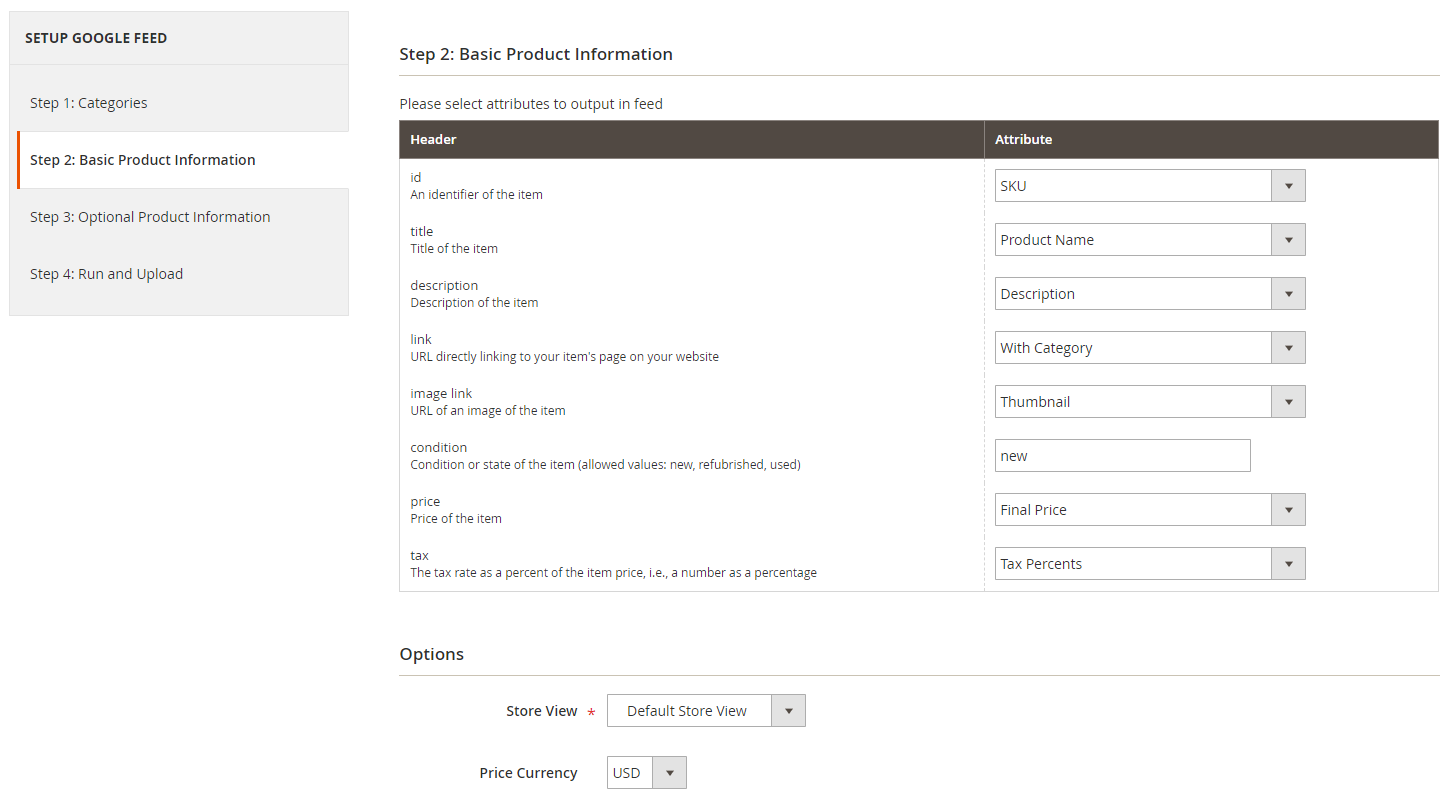Click the arrow icon next to USD
This screenshot has width=1446, height=809.
pos(669,773)
